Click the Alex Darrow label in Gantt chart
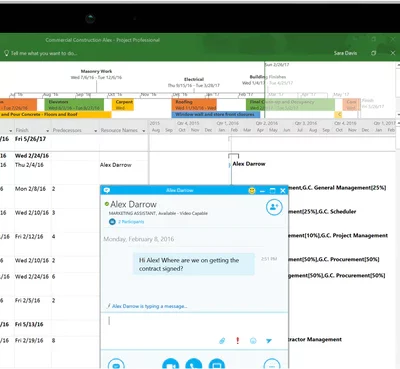400x369 pixels. (249, 164)
